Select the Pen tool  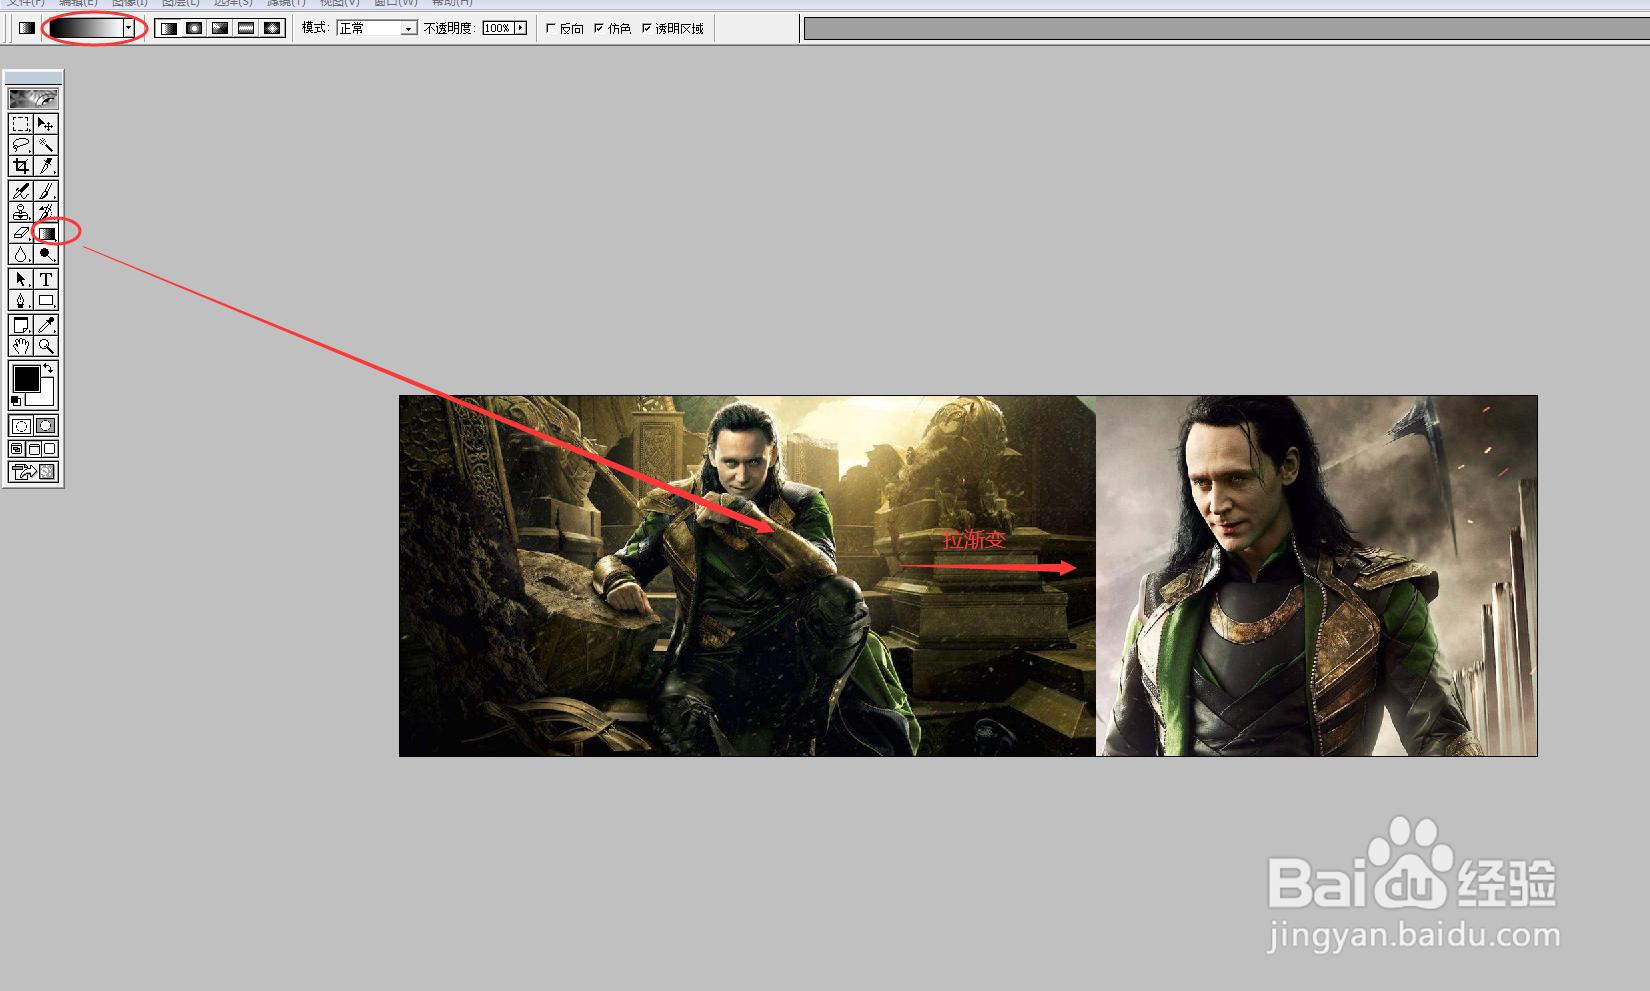click(x=21, y=300)
